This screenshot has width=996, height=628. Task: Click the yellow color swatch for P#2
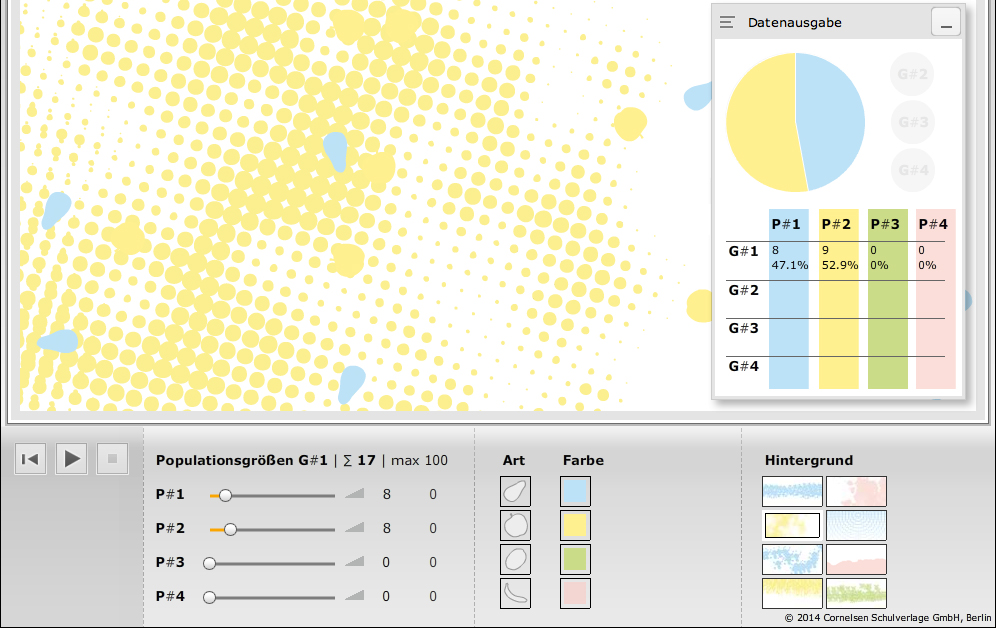click(575, 526)
